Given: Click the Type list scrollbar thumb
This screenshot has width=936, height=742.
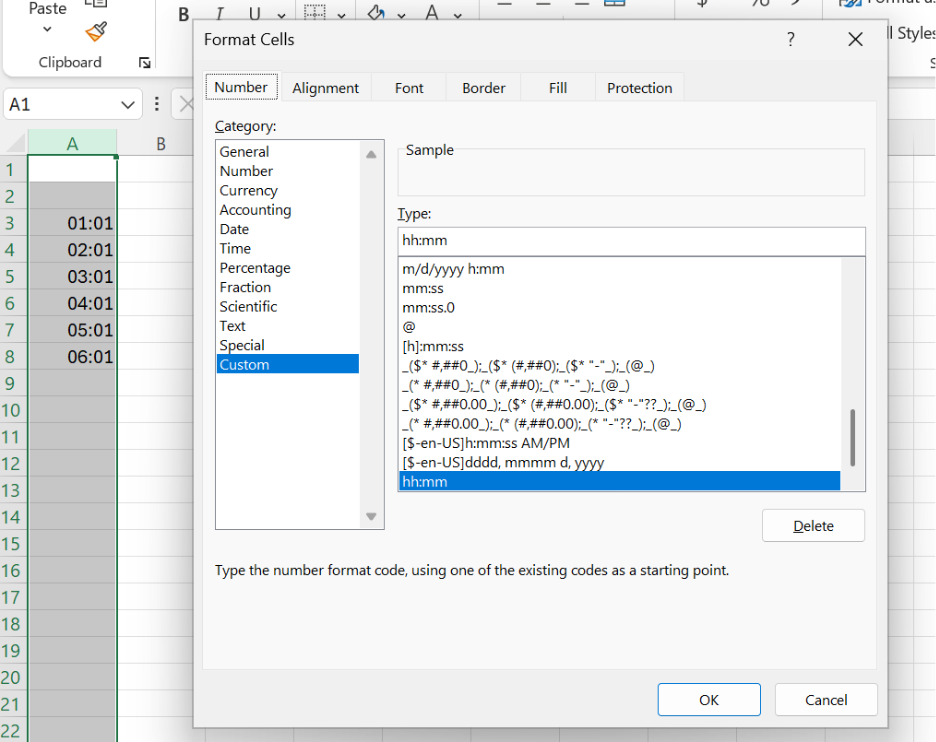Looking at the screenshot, I should 852,438.
